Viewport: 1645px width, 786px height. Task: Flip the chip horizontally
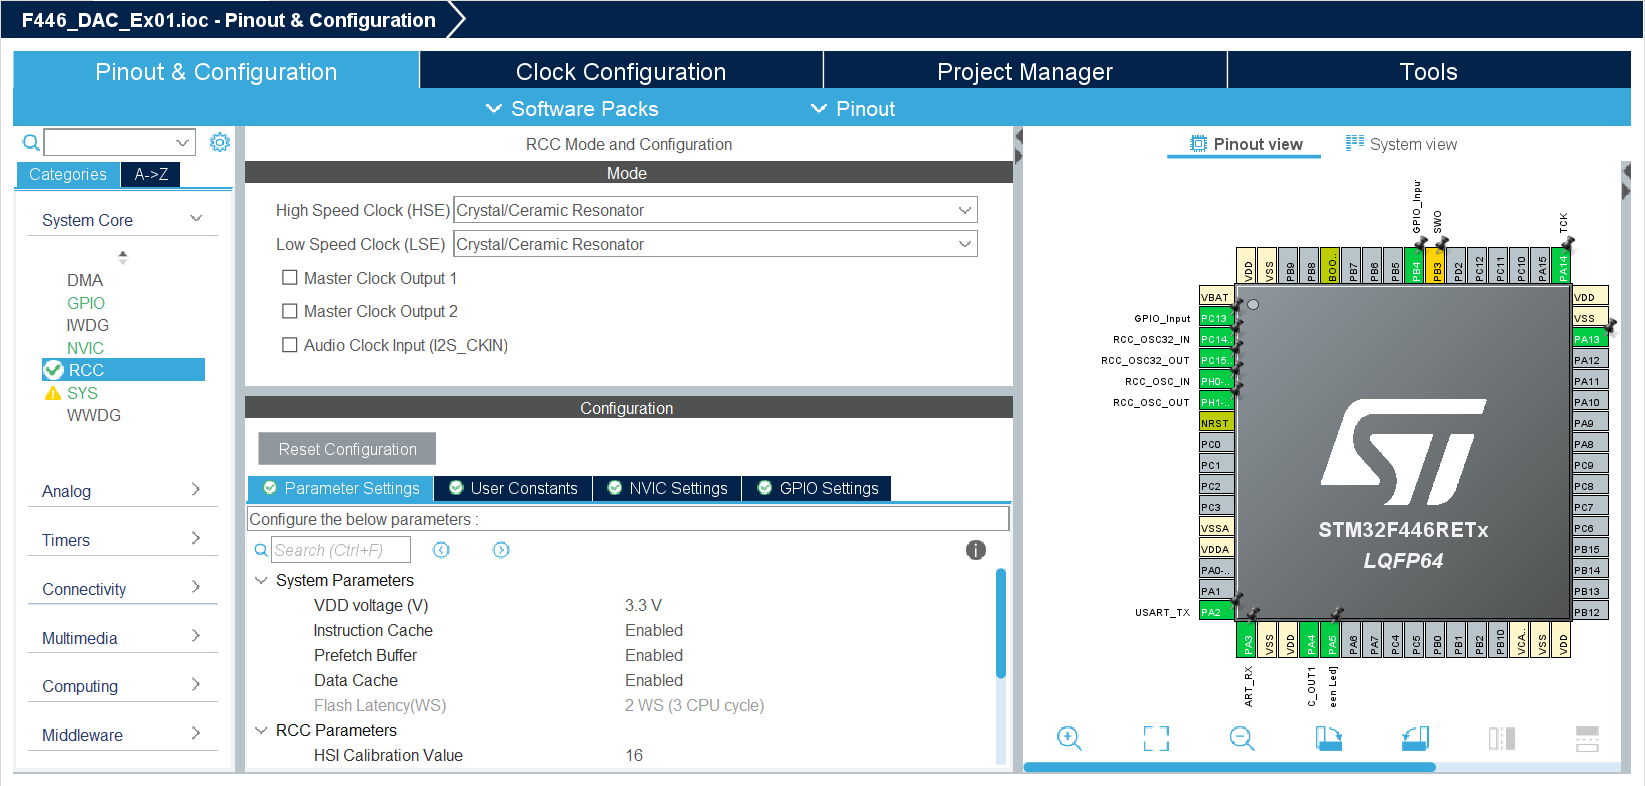coord(1501,738)
